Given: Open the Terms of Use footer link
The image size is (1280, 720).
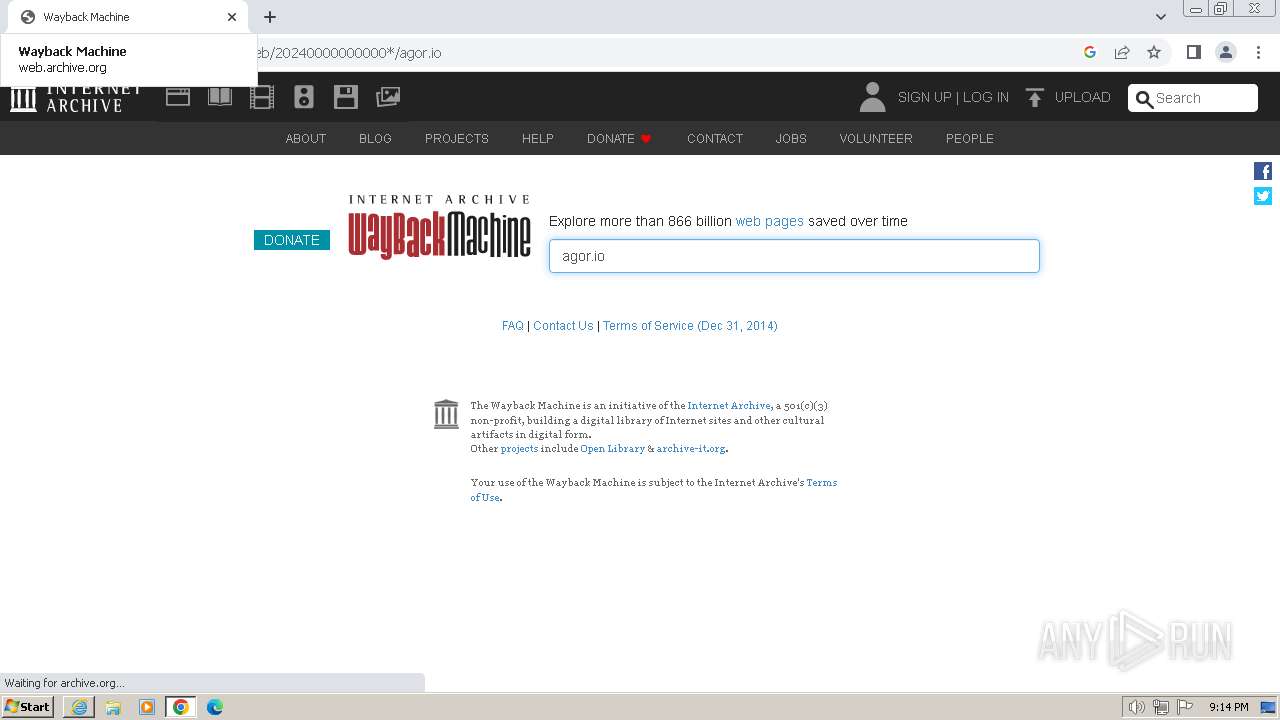Looking at the screenshot, I should (x=821, y=483).
